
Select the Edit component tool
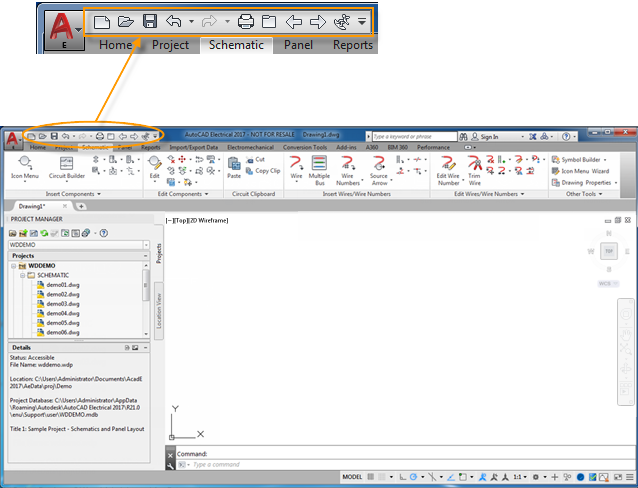(155, 167)
